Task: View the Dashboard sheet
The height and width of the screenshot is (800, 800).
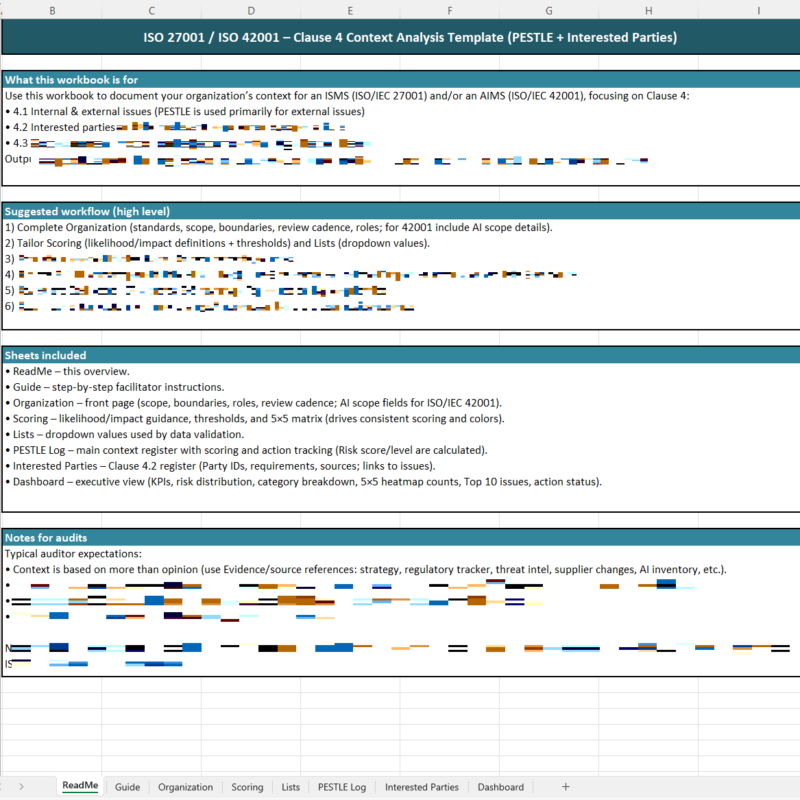Action: click(x=500, y=787)
